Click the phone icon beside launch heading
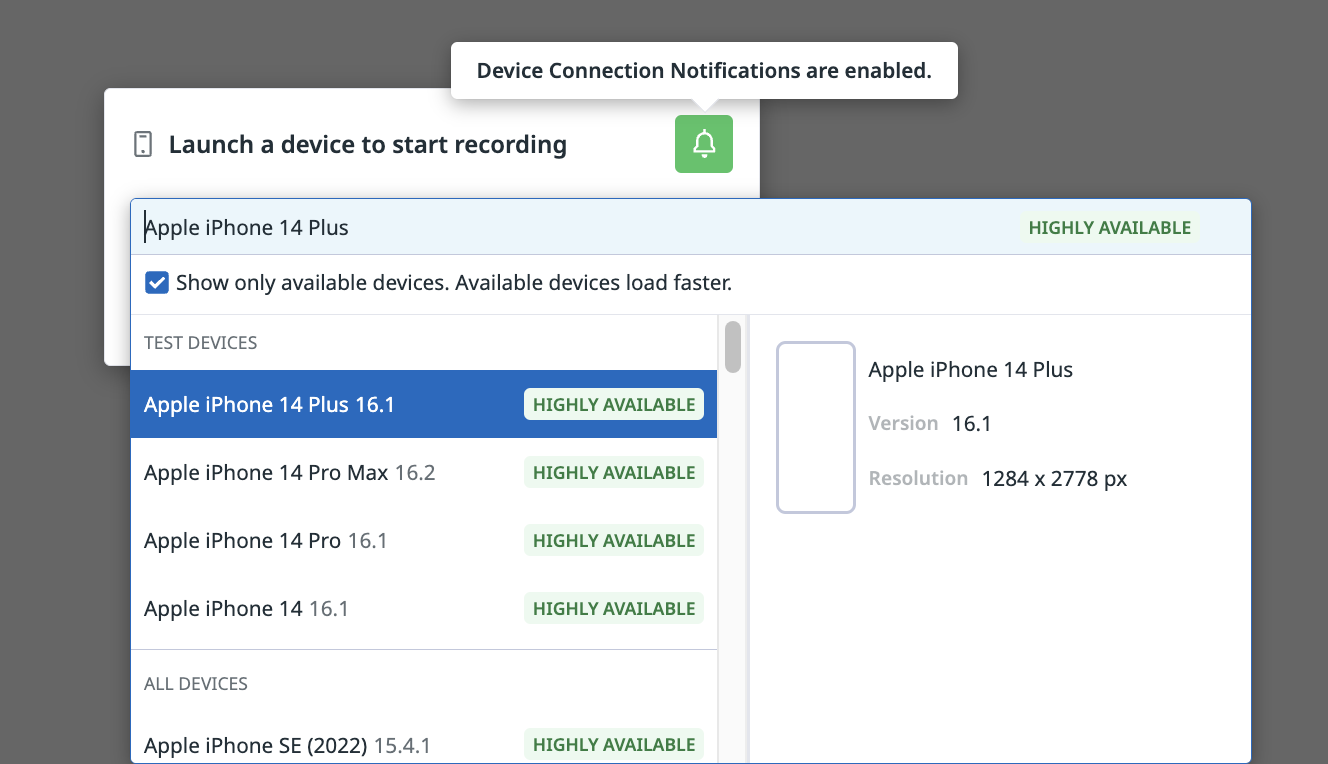This screenshot has width=1328, height=764. click(x=143, y=144)
